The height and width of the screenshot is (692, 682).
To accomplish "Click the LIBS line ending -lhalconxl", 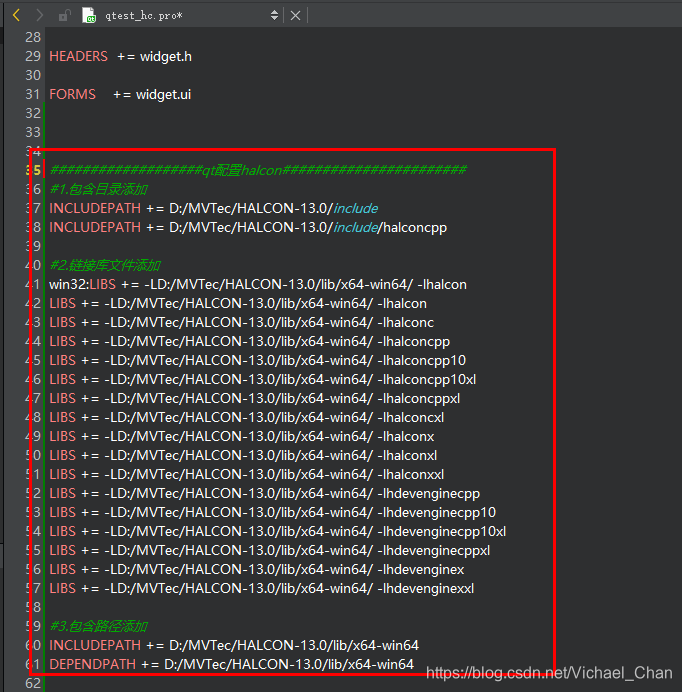I will coord(243,455).
